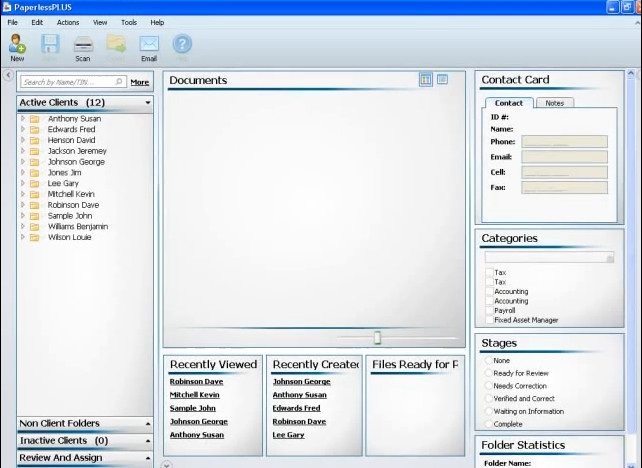Click Wilson Louie folder icon
The height and width of the screenshot is (468, 642).
(x=35, y=237)
